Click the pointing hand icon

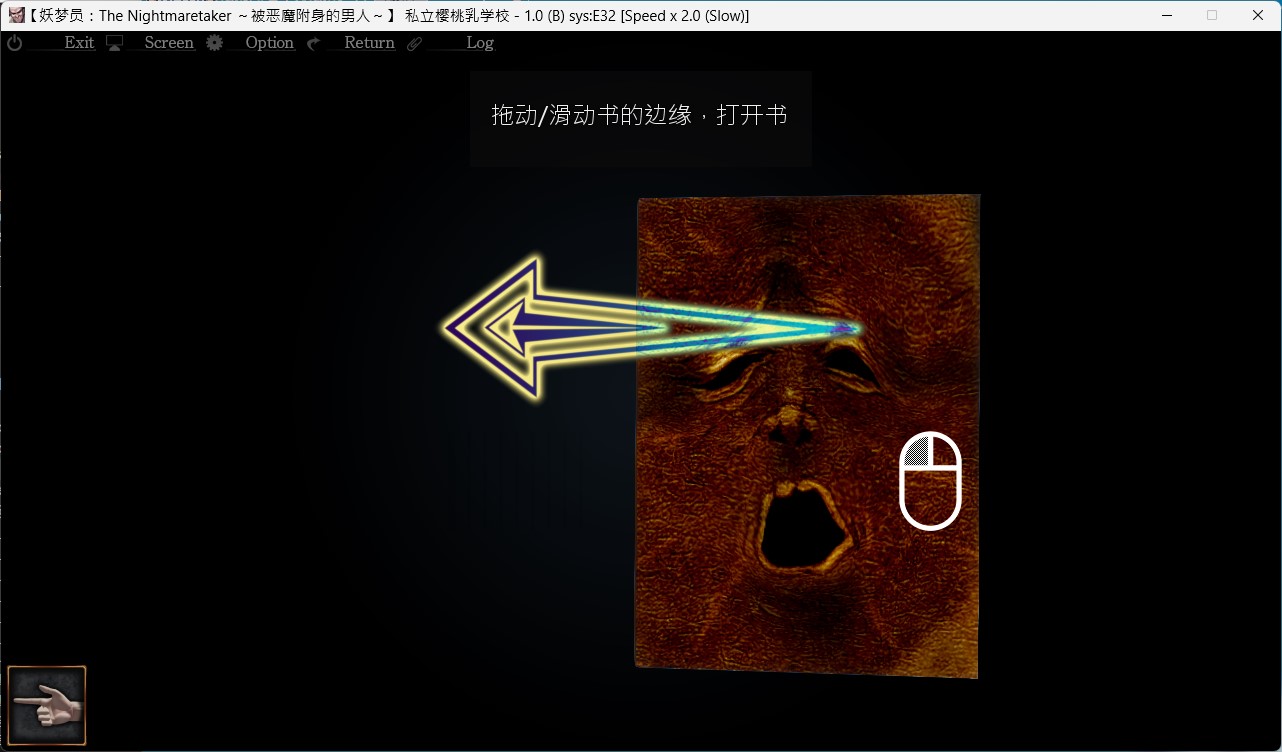pos(47,706)
